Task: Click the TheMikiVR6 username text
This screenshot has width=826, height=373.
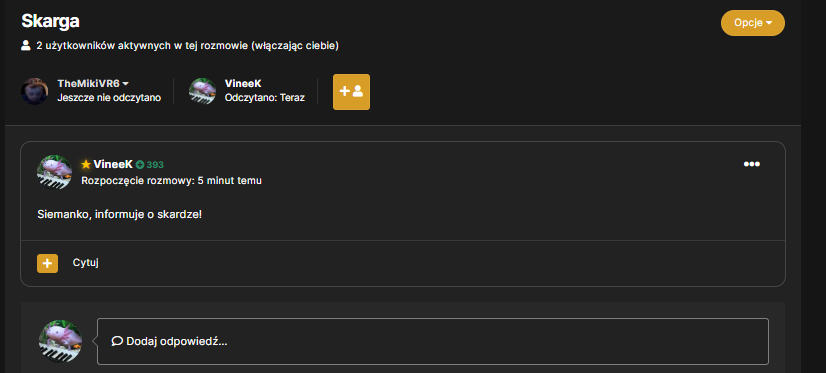Action: pos(88,84)
